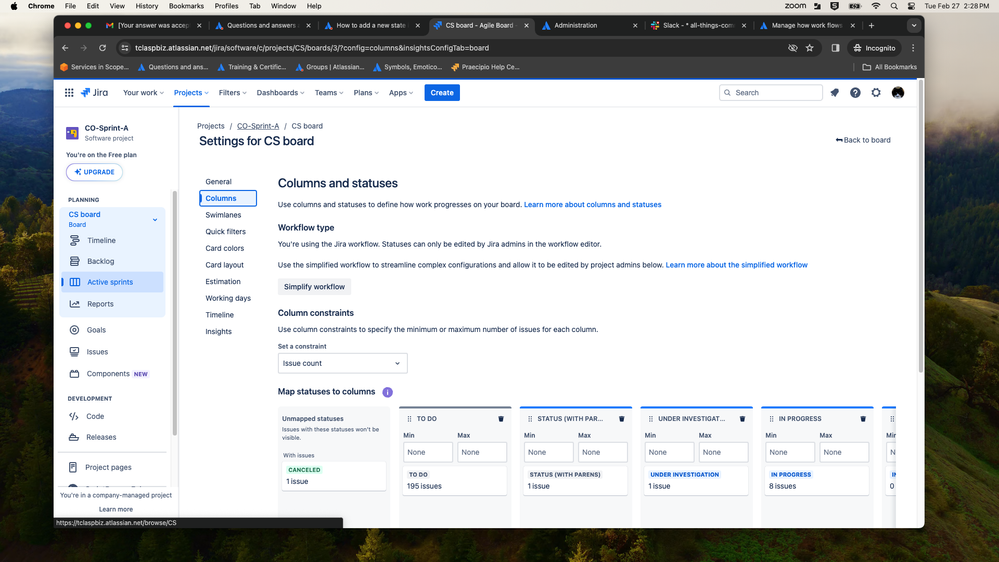The height and width of the screenshot is (562, 999).
Task: Open CO-Sprint-A breadcrumb link
Action: click(x=258, y=126)
